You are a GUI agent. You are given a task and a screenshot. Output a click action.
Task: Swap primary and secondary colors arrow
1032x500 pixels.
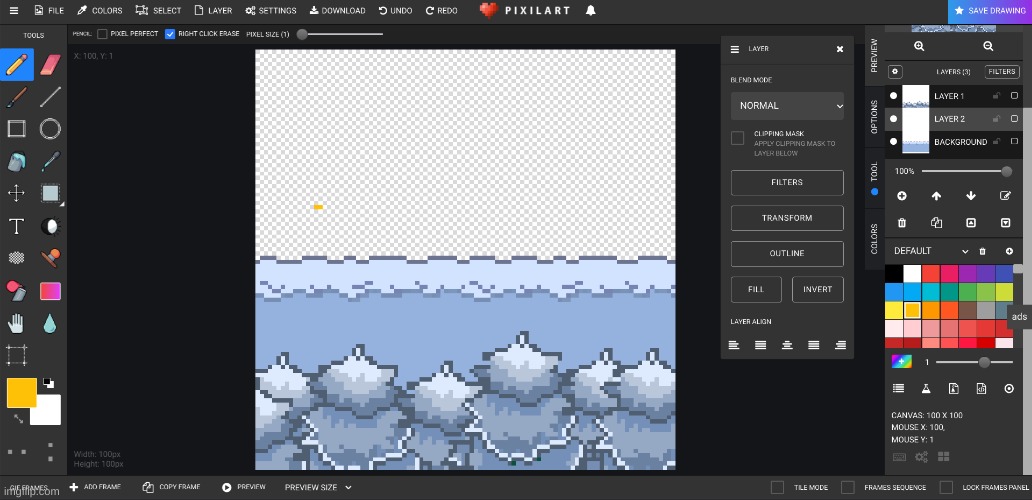[x=18, y=418]
